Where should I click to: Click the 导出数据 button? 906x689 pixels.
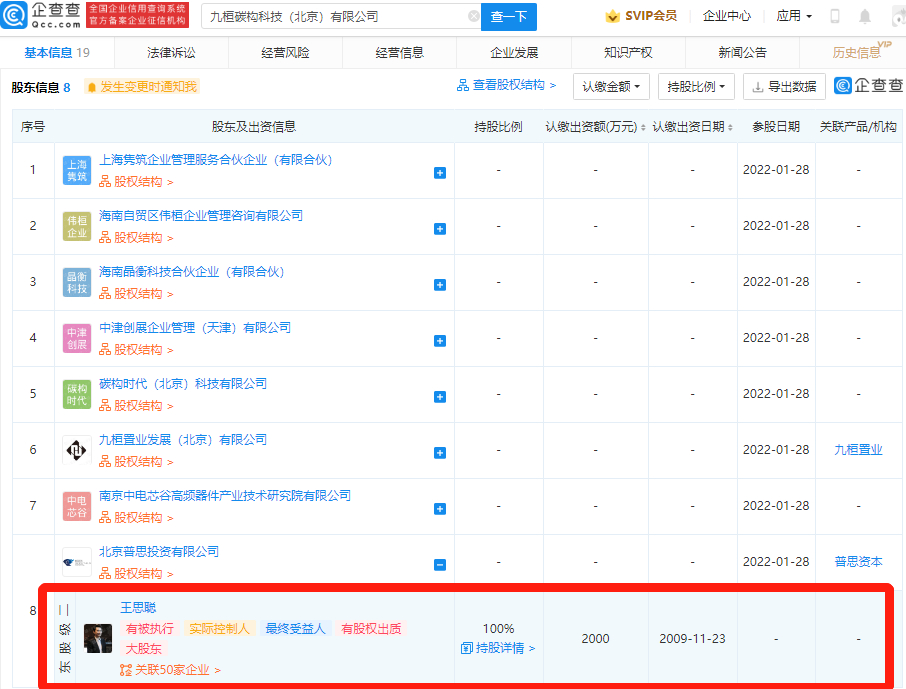pos(784,87)
